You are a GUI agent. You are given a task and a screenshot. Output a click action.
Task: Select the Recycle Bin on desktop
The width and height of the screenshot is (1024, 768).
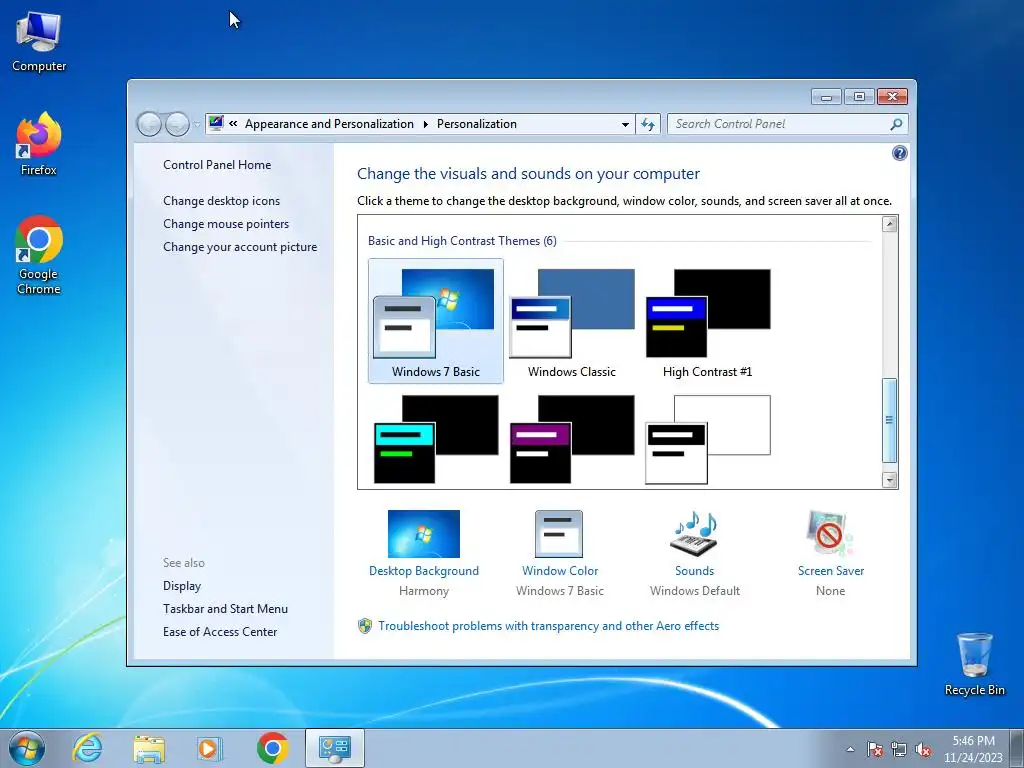tap(974, 664)
